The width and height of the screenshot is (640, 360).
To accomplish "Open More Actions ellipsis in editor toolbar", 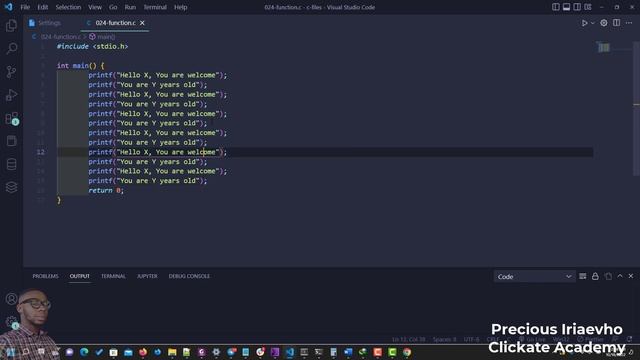I will click(629, 23).
